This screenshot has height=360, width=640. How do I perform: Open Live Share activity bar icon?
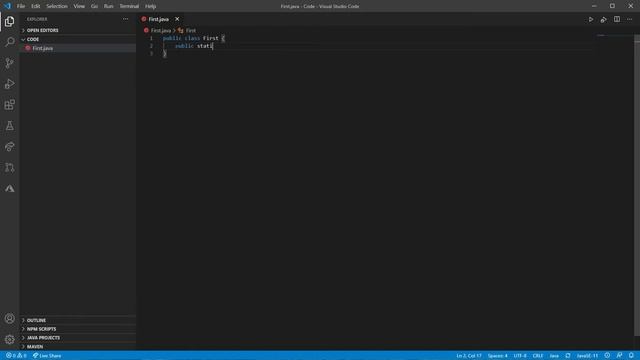(9, 147)
